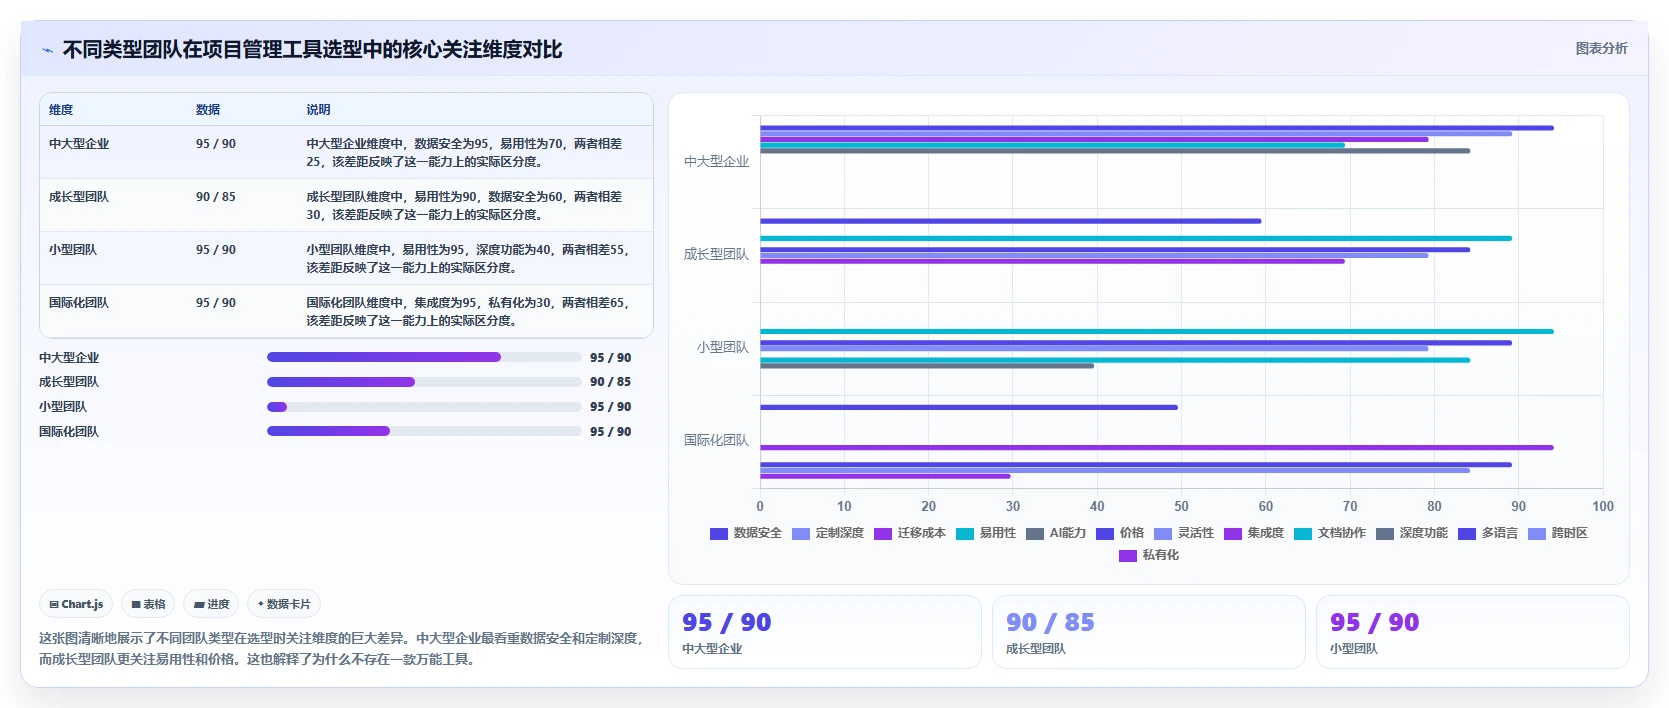
Task: Click the 国际化团队 progress bar
Action: (x=424, y=431)
